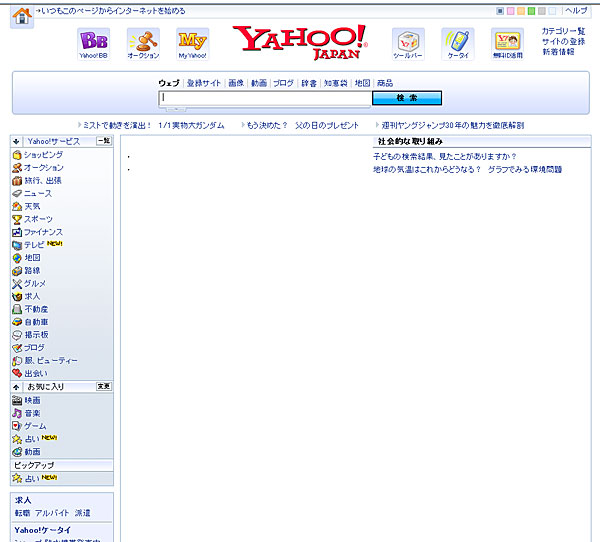This screenshot has width=600, height=542.
Task: Click the 天気 weather icon
Action: pyautogui.click(x=17, y=206)
